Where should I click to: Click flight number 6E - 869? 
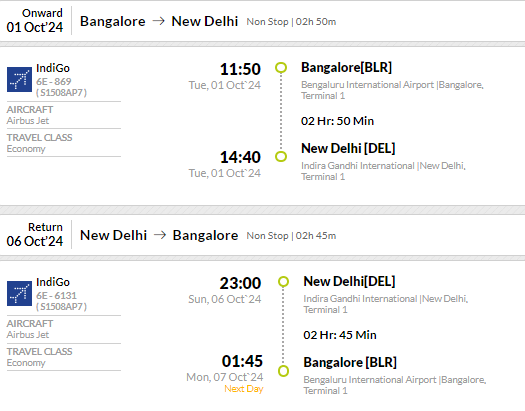click(x=54, y=81)
